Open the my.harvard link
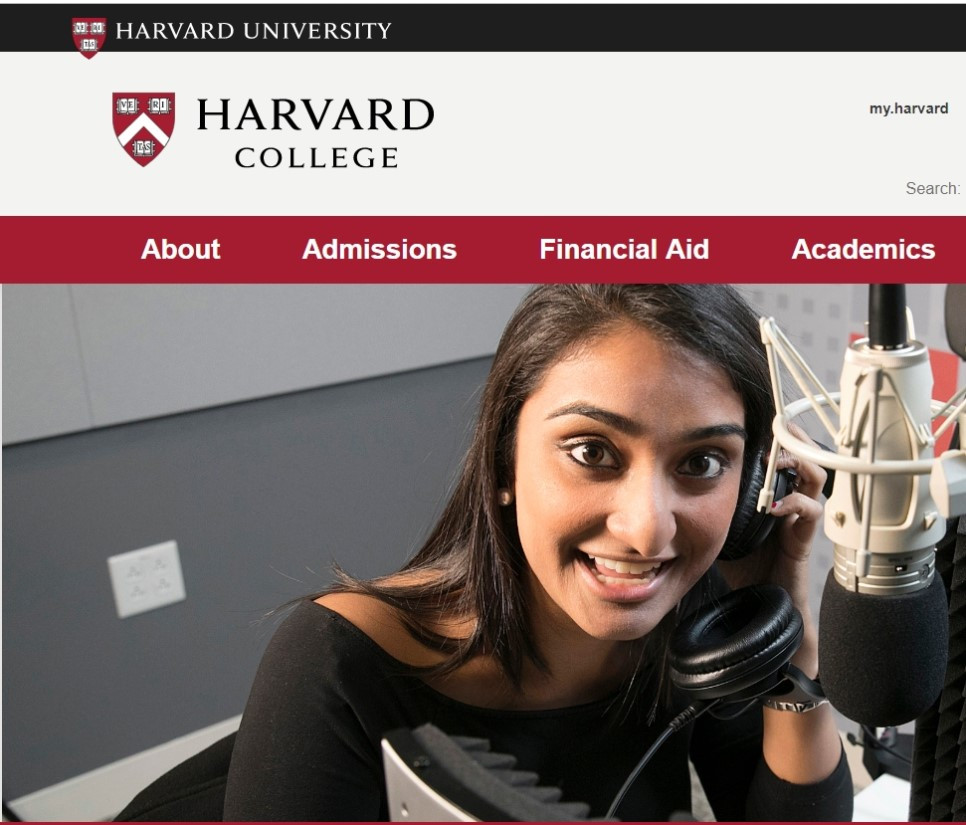The width and height of the screenshot is (966, 825). coord(909,108)
